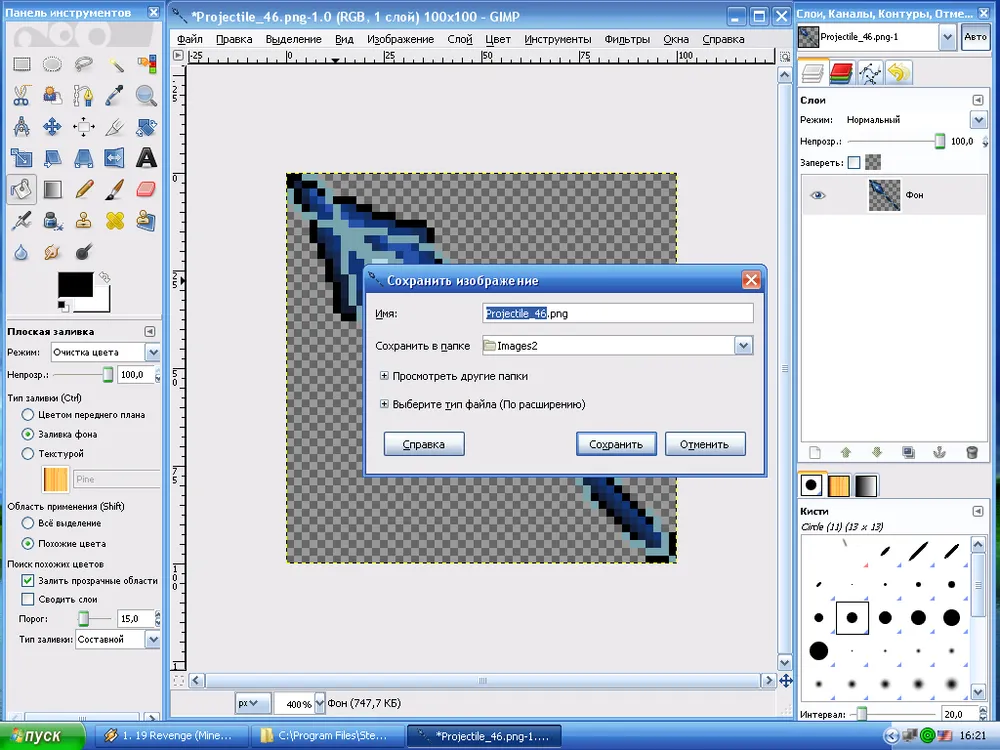Activate the Zoom magnifier tool
Viewport: 1000px width, 750px height.
[x=146, y=96]
